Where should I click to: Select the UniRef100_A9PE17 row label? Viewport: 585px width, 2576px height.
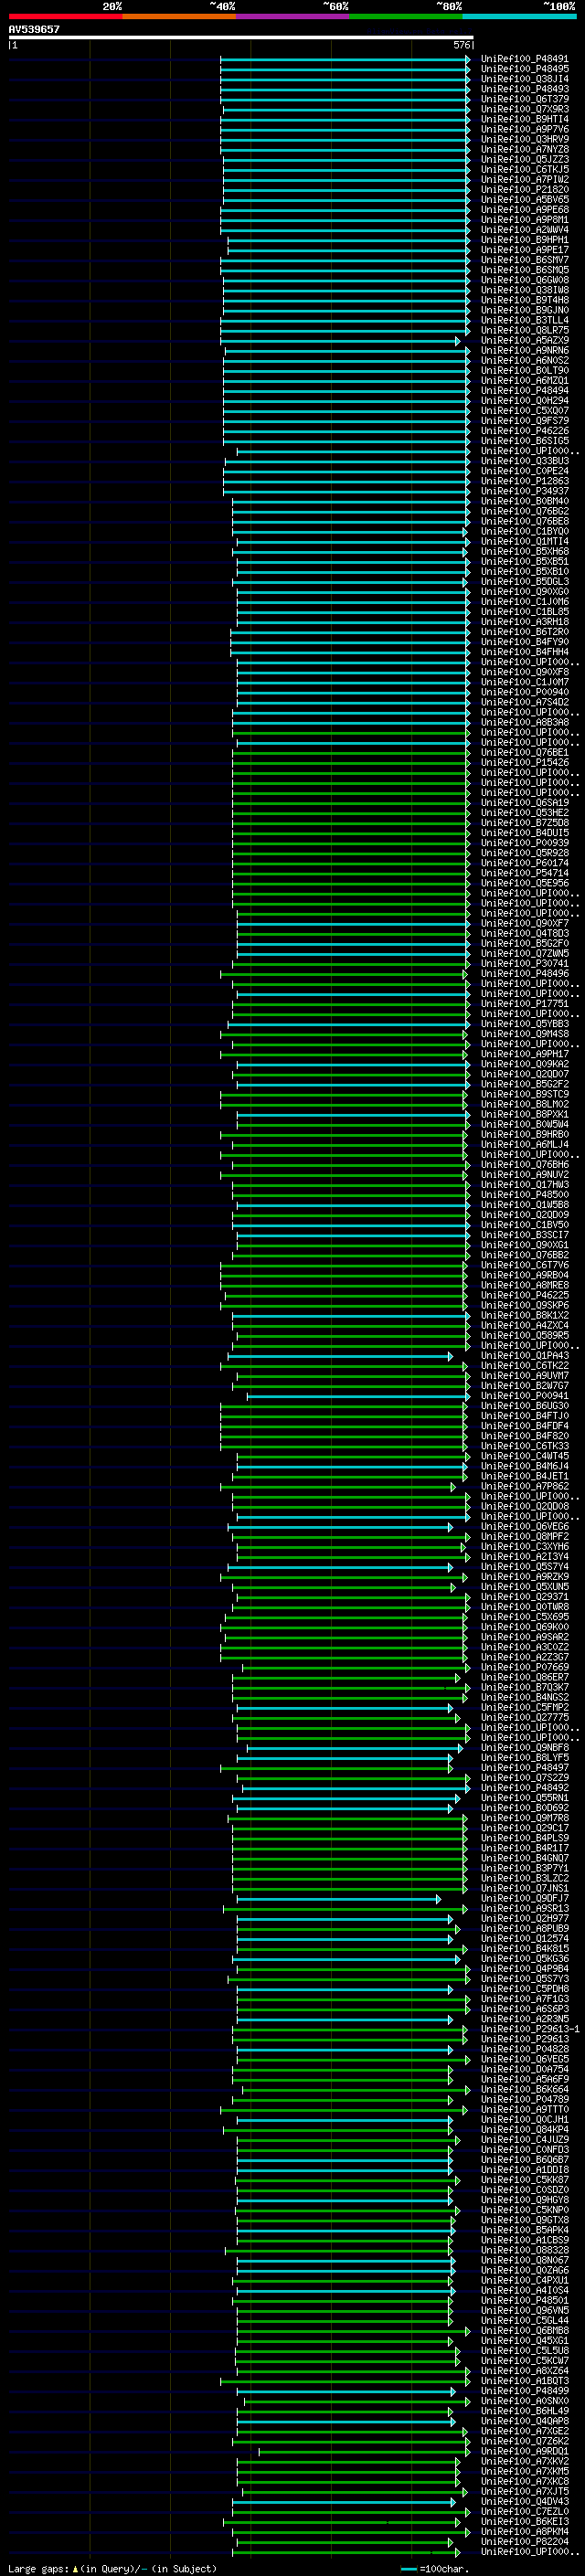pyautogui.click(x=525, y=250)
